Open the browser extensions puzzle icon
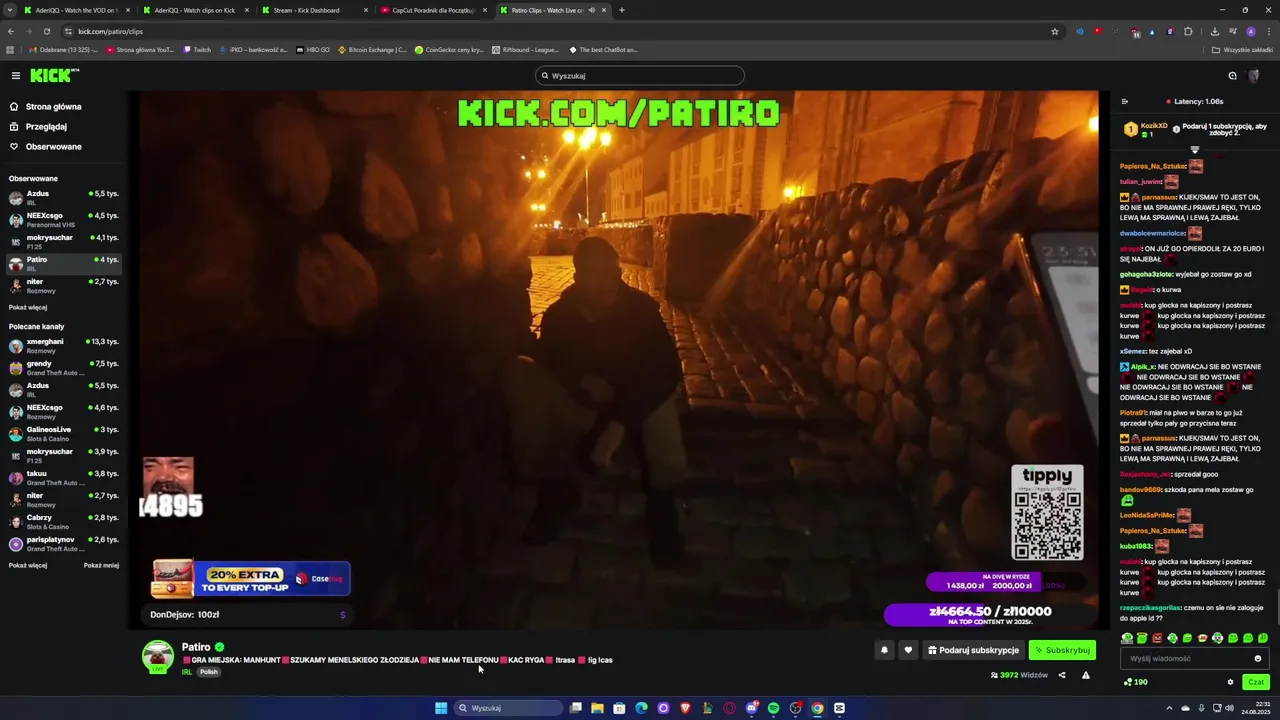This screenshot has height=720, width=1280. click(x=1188, y=31)
